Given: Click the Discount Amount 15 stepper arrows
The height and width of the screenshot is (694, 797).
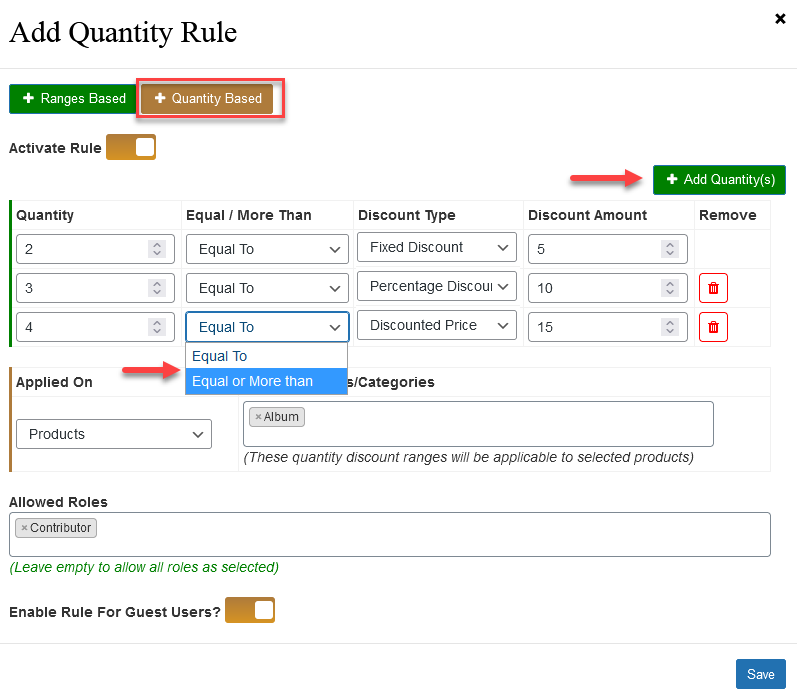Looking at the screenshot, I should (670, 327).
